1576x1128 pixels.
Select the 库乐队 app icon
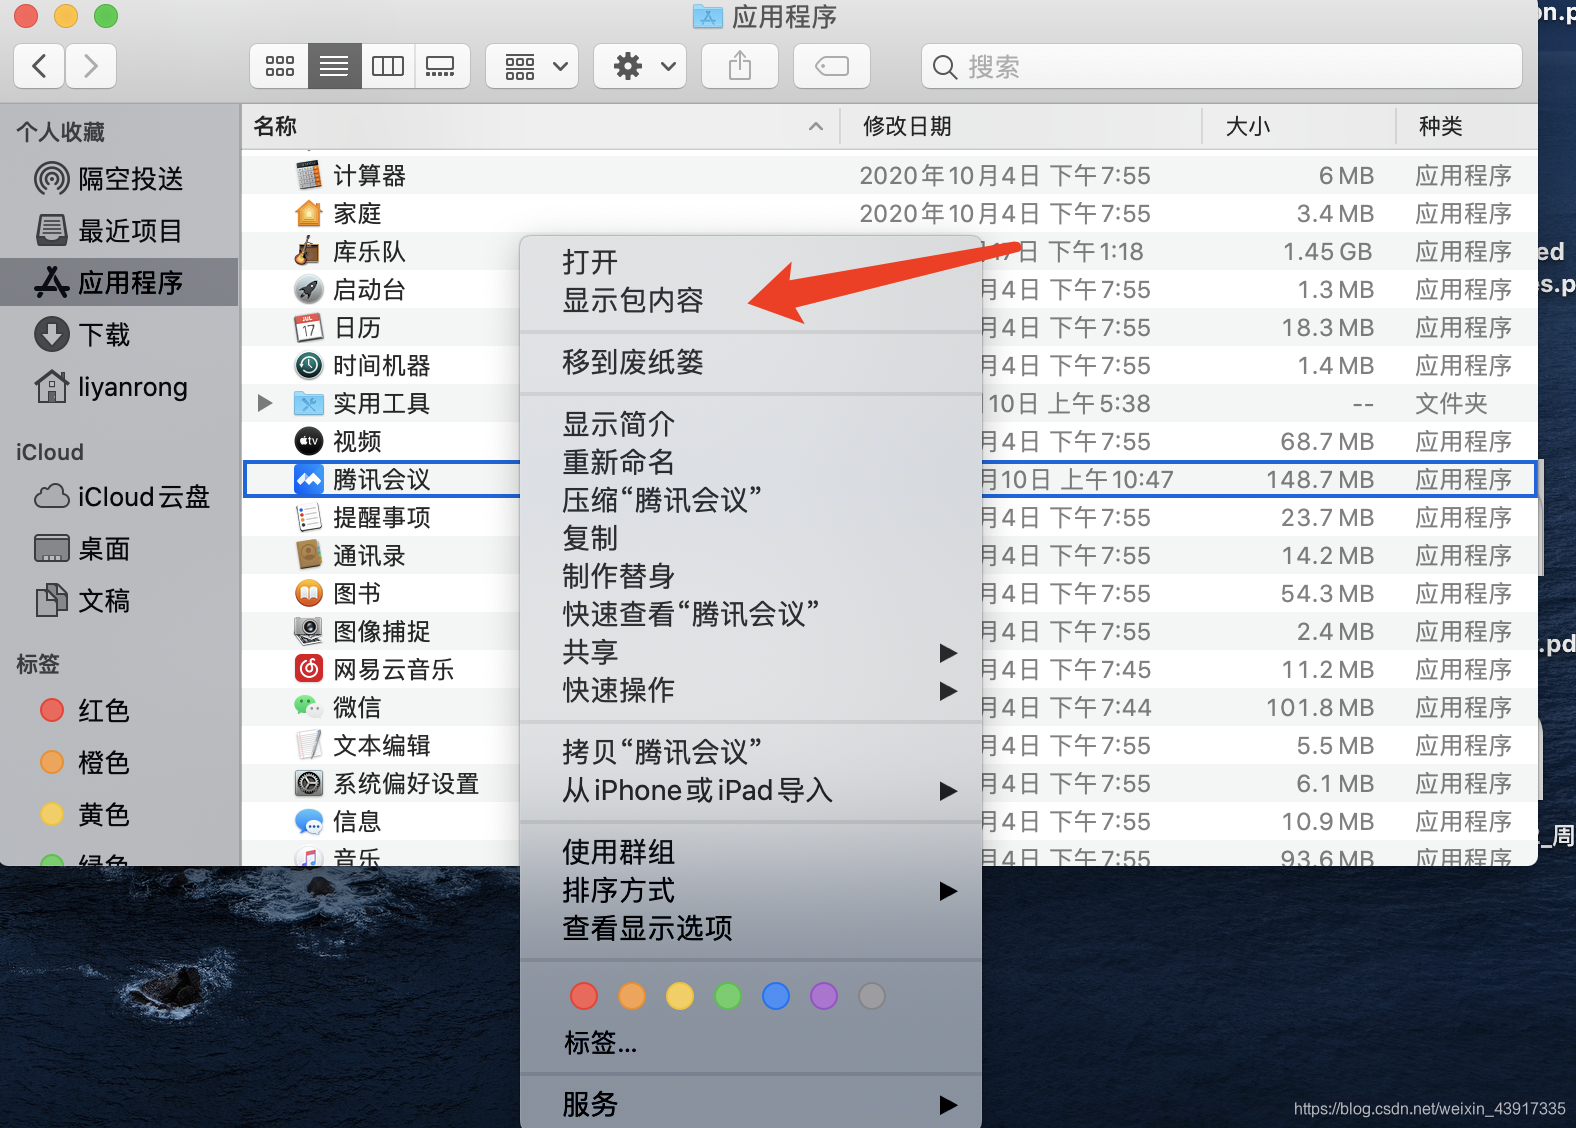(309, 251)
